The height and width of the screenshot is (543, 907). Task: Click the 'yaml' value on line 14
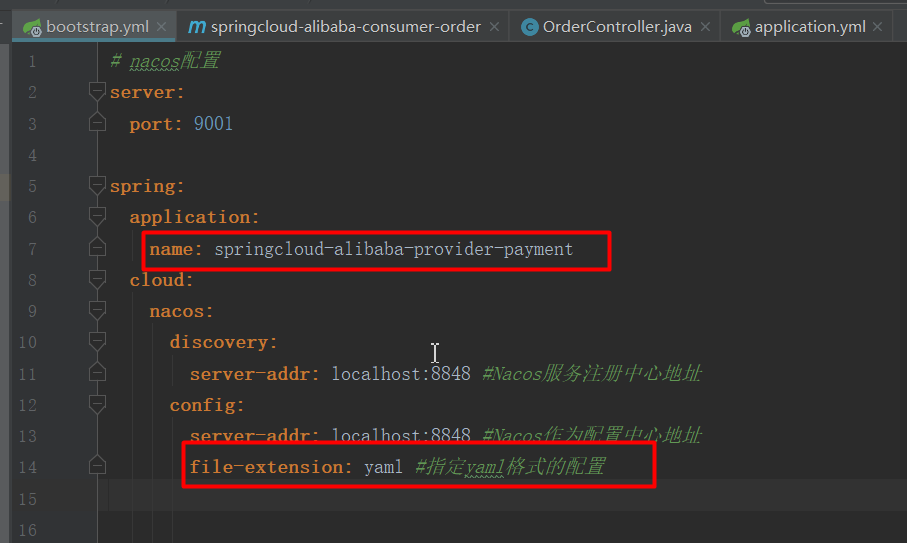coord(384,467)
